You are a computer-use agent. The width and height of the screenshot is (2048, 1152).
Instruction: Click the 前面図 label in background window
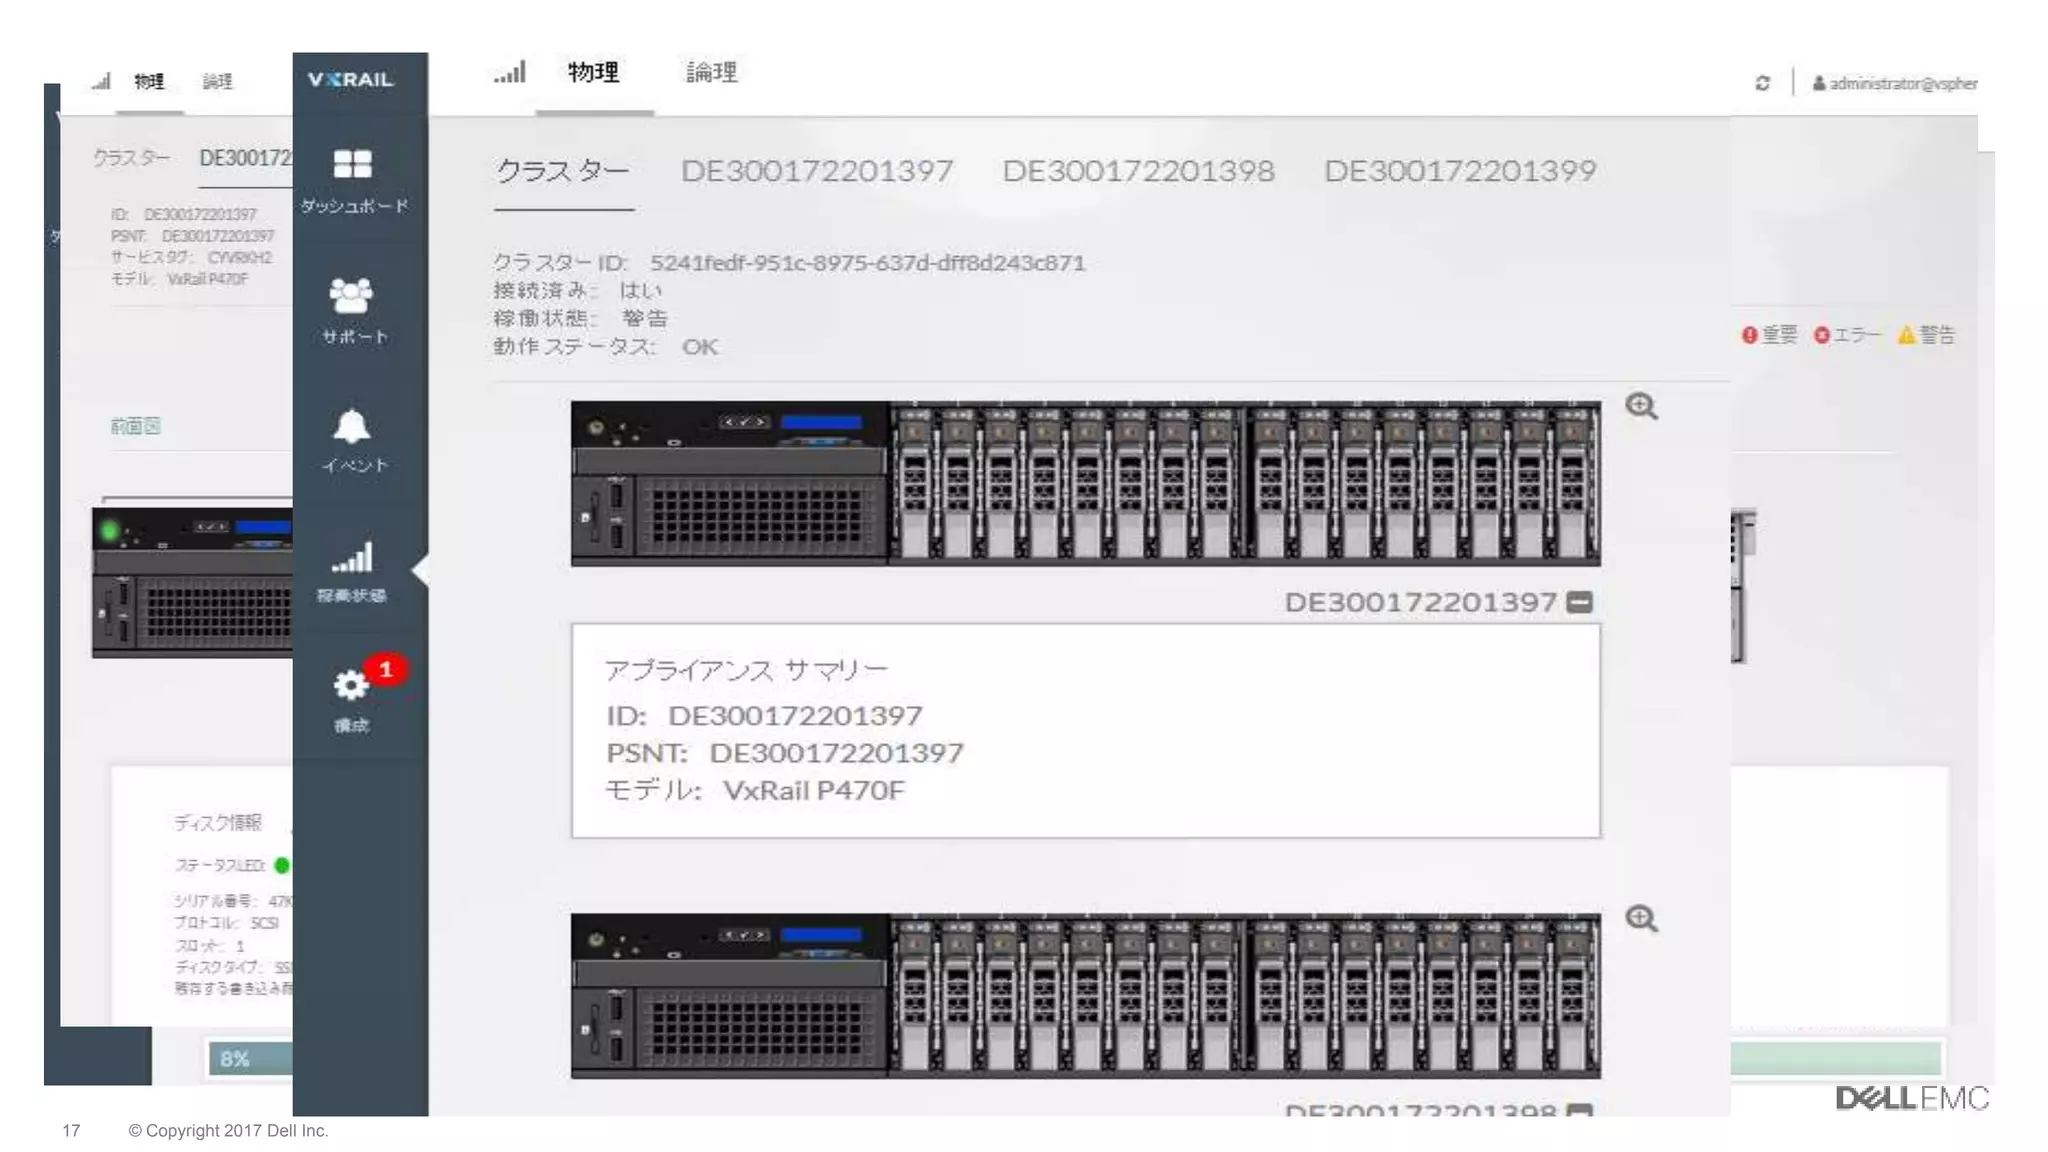135,426
